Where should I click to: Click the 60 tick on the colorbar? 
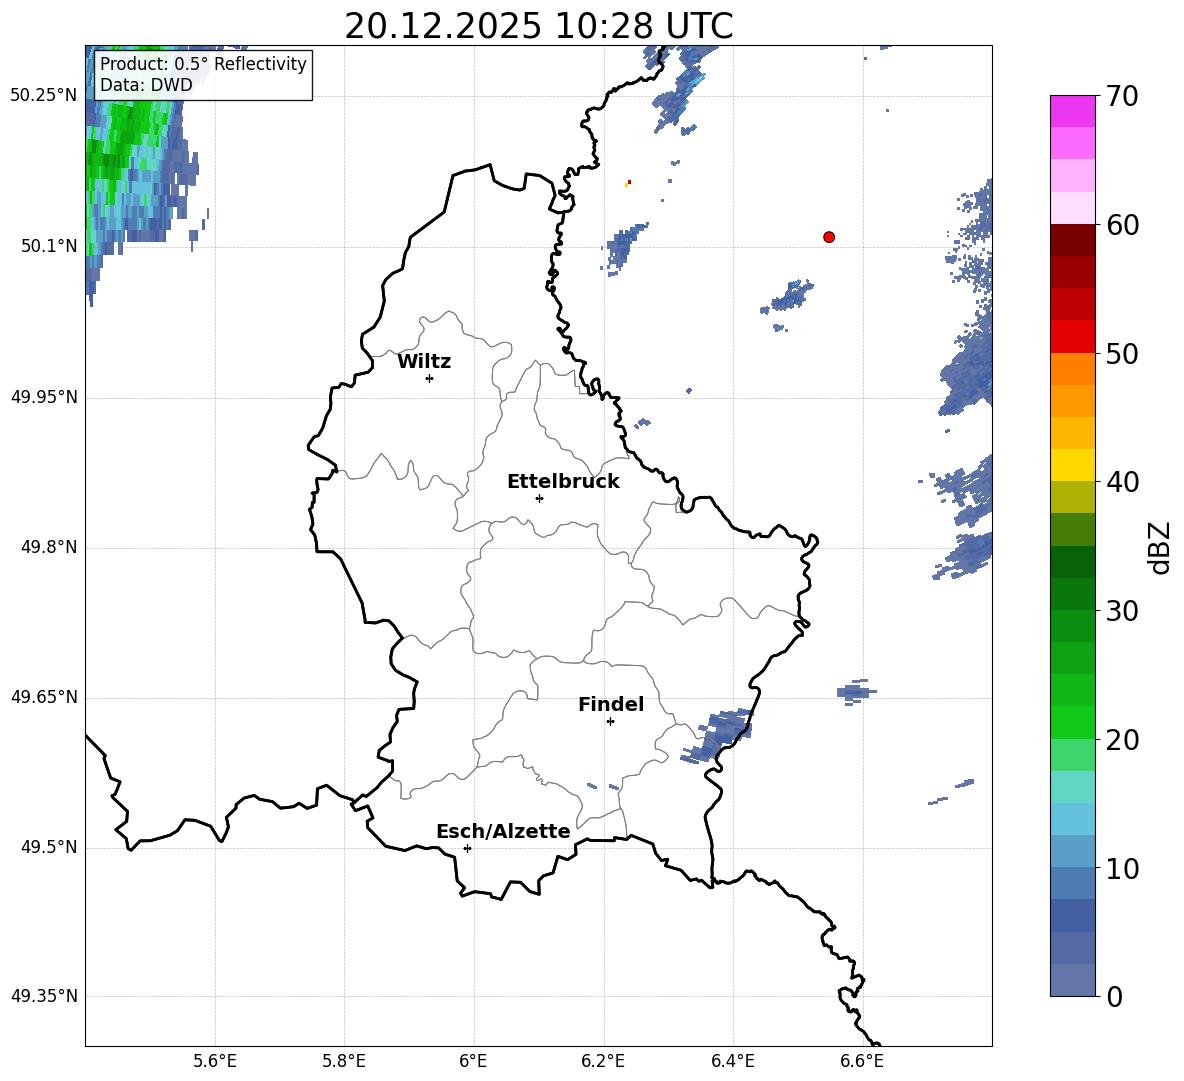1122,225
